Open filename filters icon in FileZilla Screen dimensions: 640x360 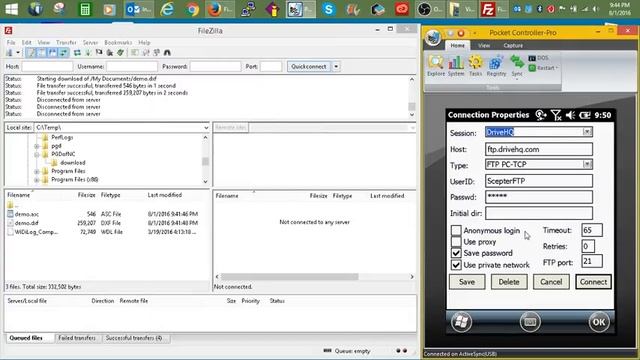click(x=135, y=53)
